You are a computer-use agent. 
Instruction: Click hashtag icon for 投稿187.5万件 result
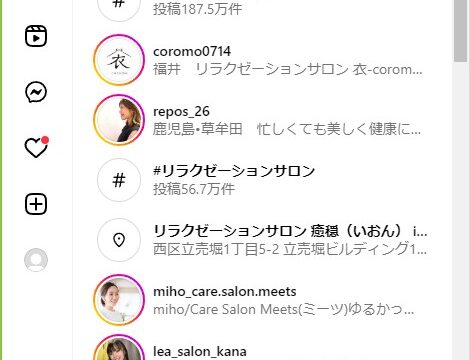coord(119,7)
